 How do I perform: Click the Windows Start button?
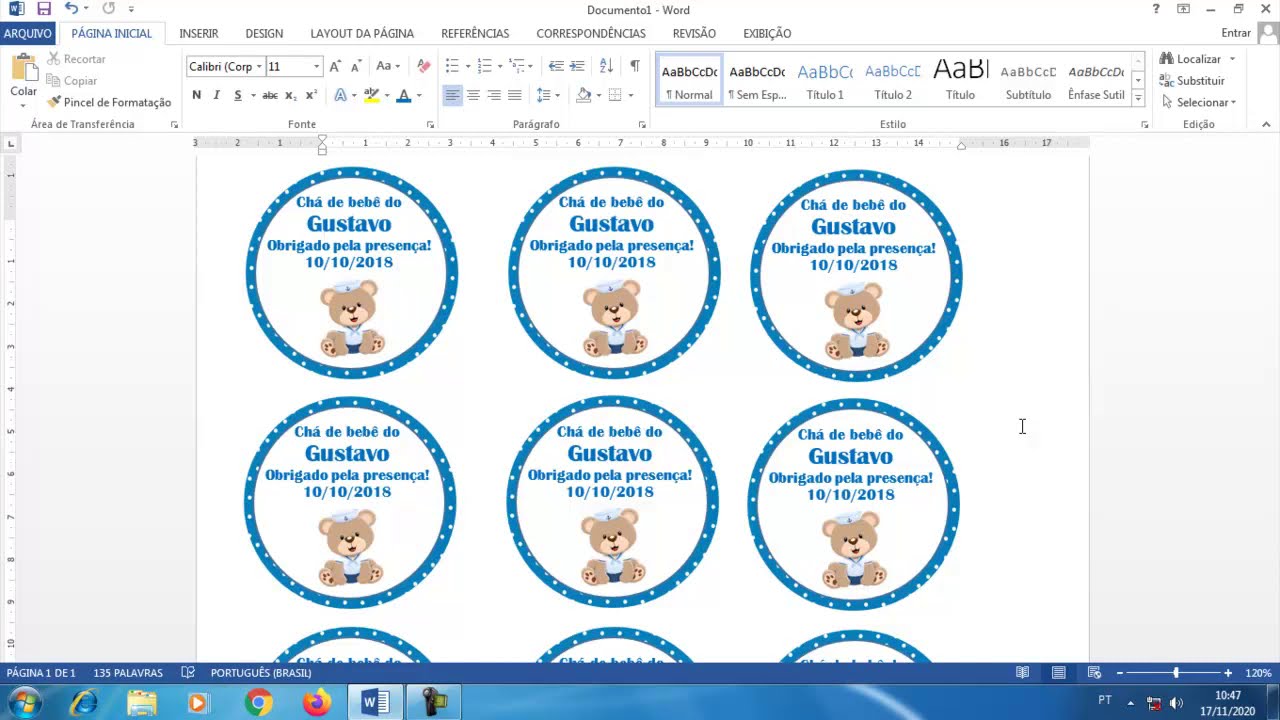(24, 703)
